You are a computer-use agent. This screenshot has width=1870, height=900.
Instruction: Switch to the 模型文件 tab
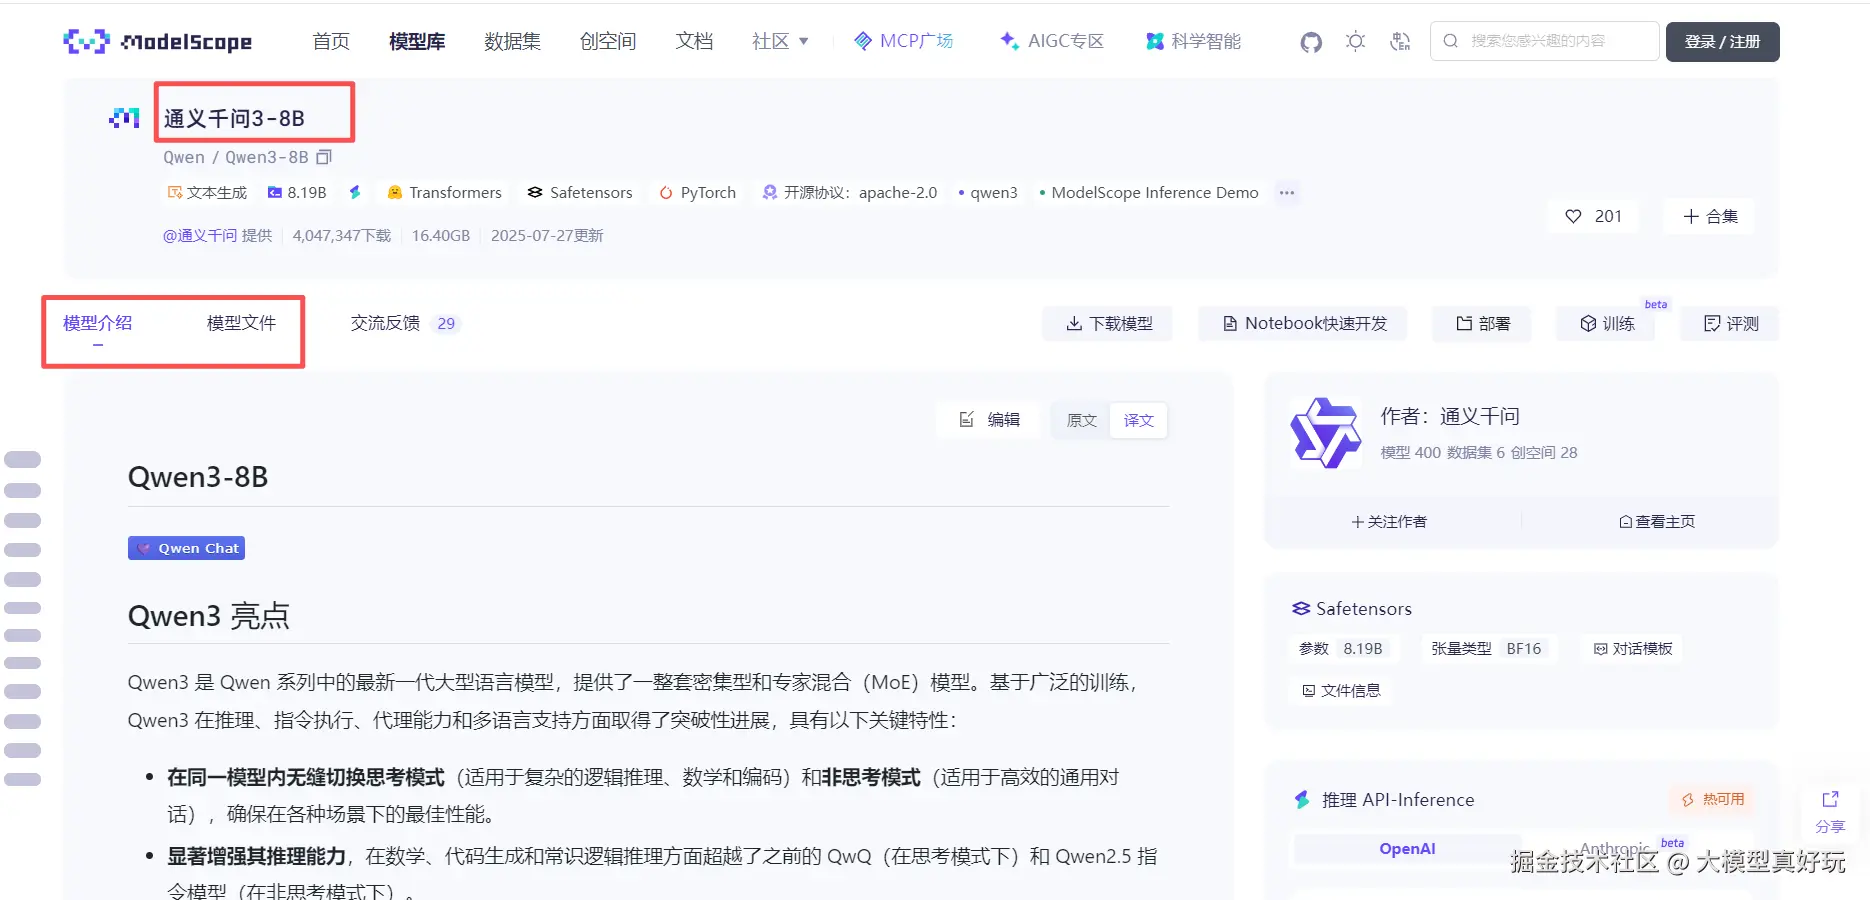[x=241, y=323]
